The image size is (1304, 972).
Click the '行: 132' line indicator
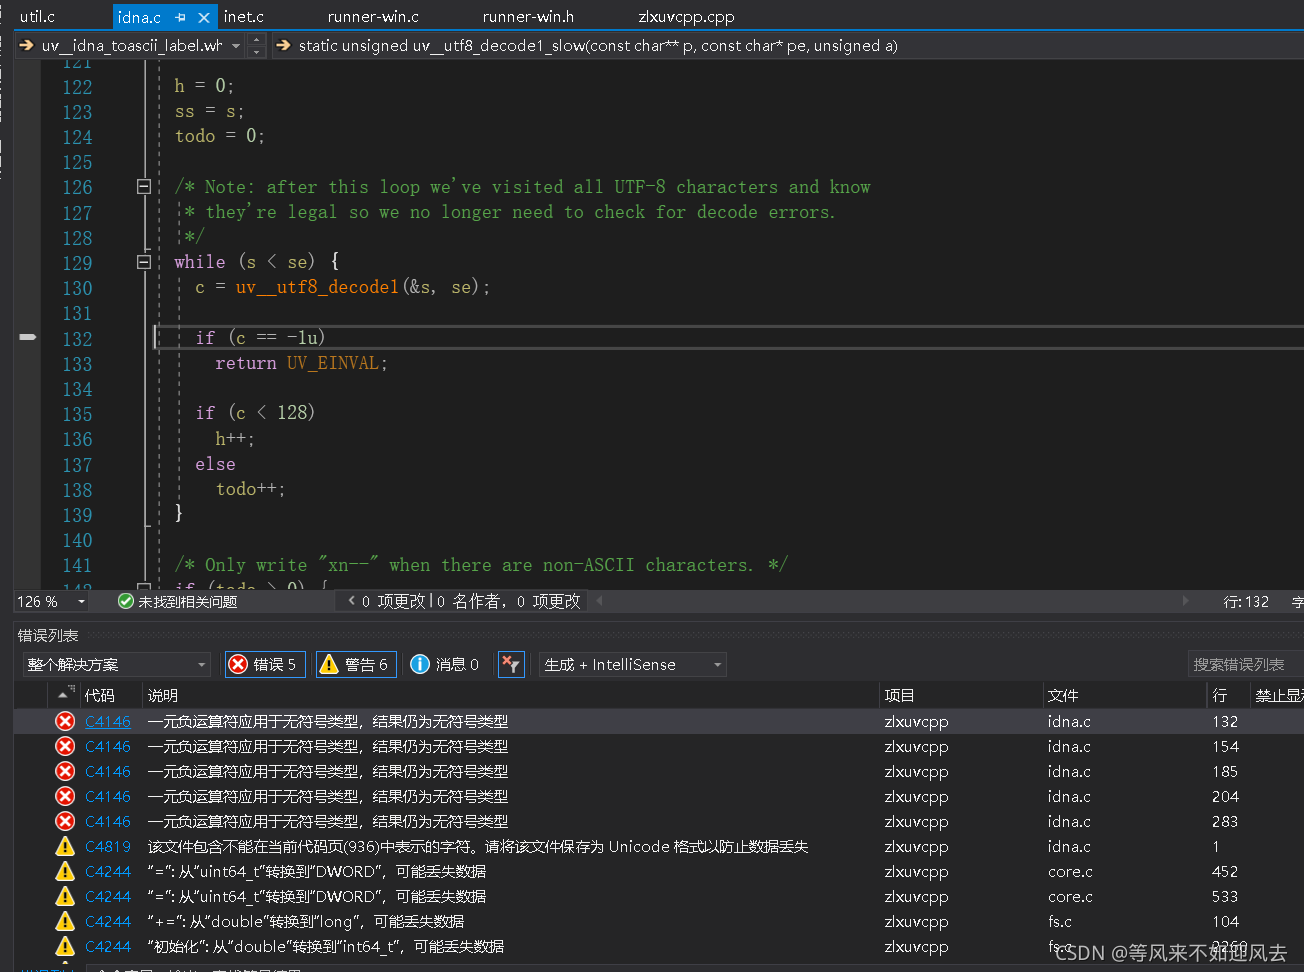[1246, 602]
